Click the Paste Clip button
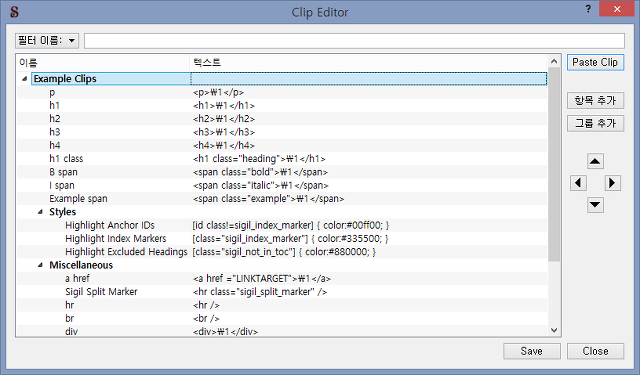 point(595,62)
